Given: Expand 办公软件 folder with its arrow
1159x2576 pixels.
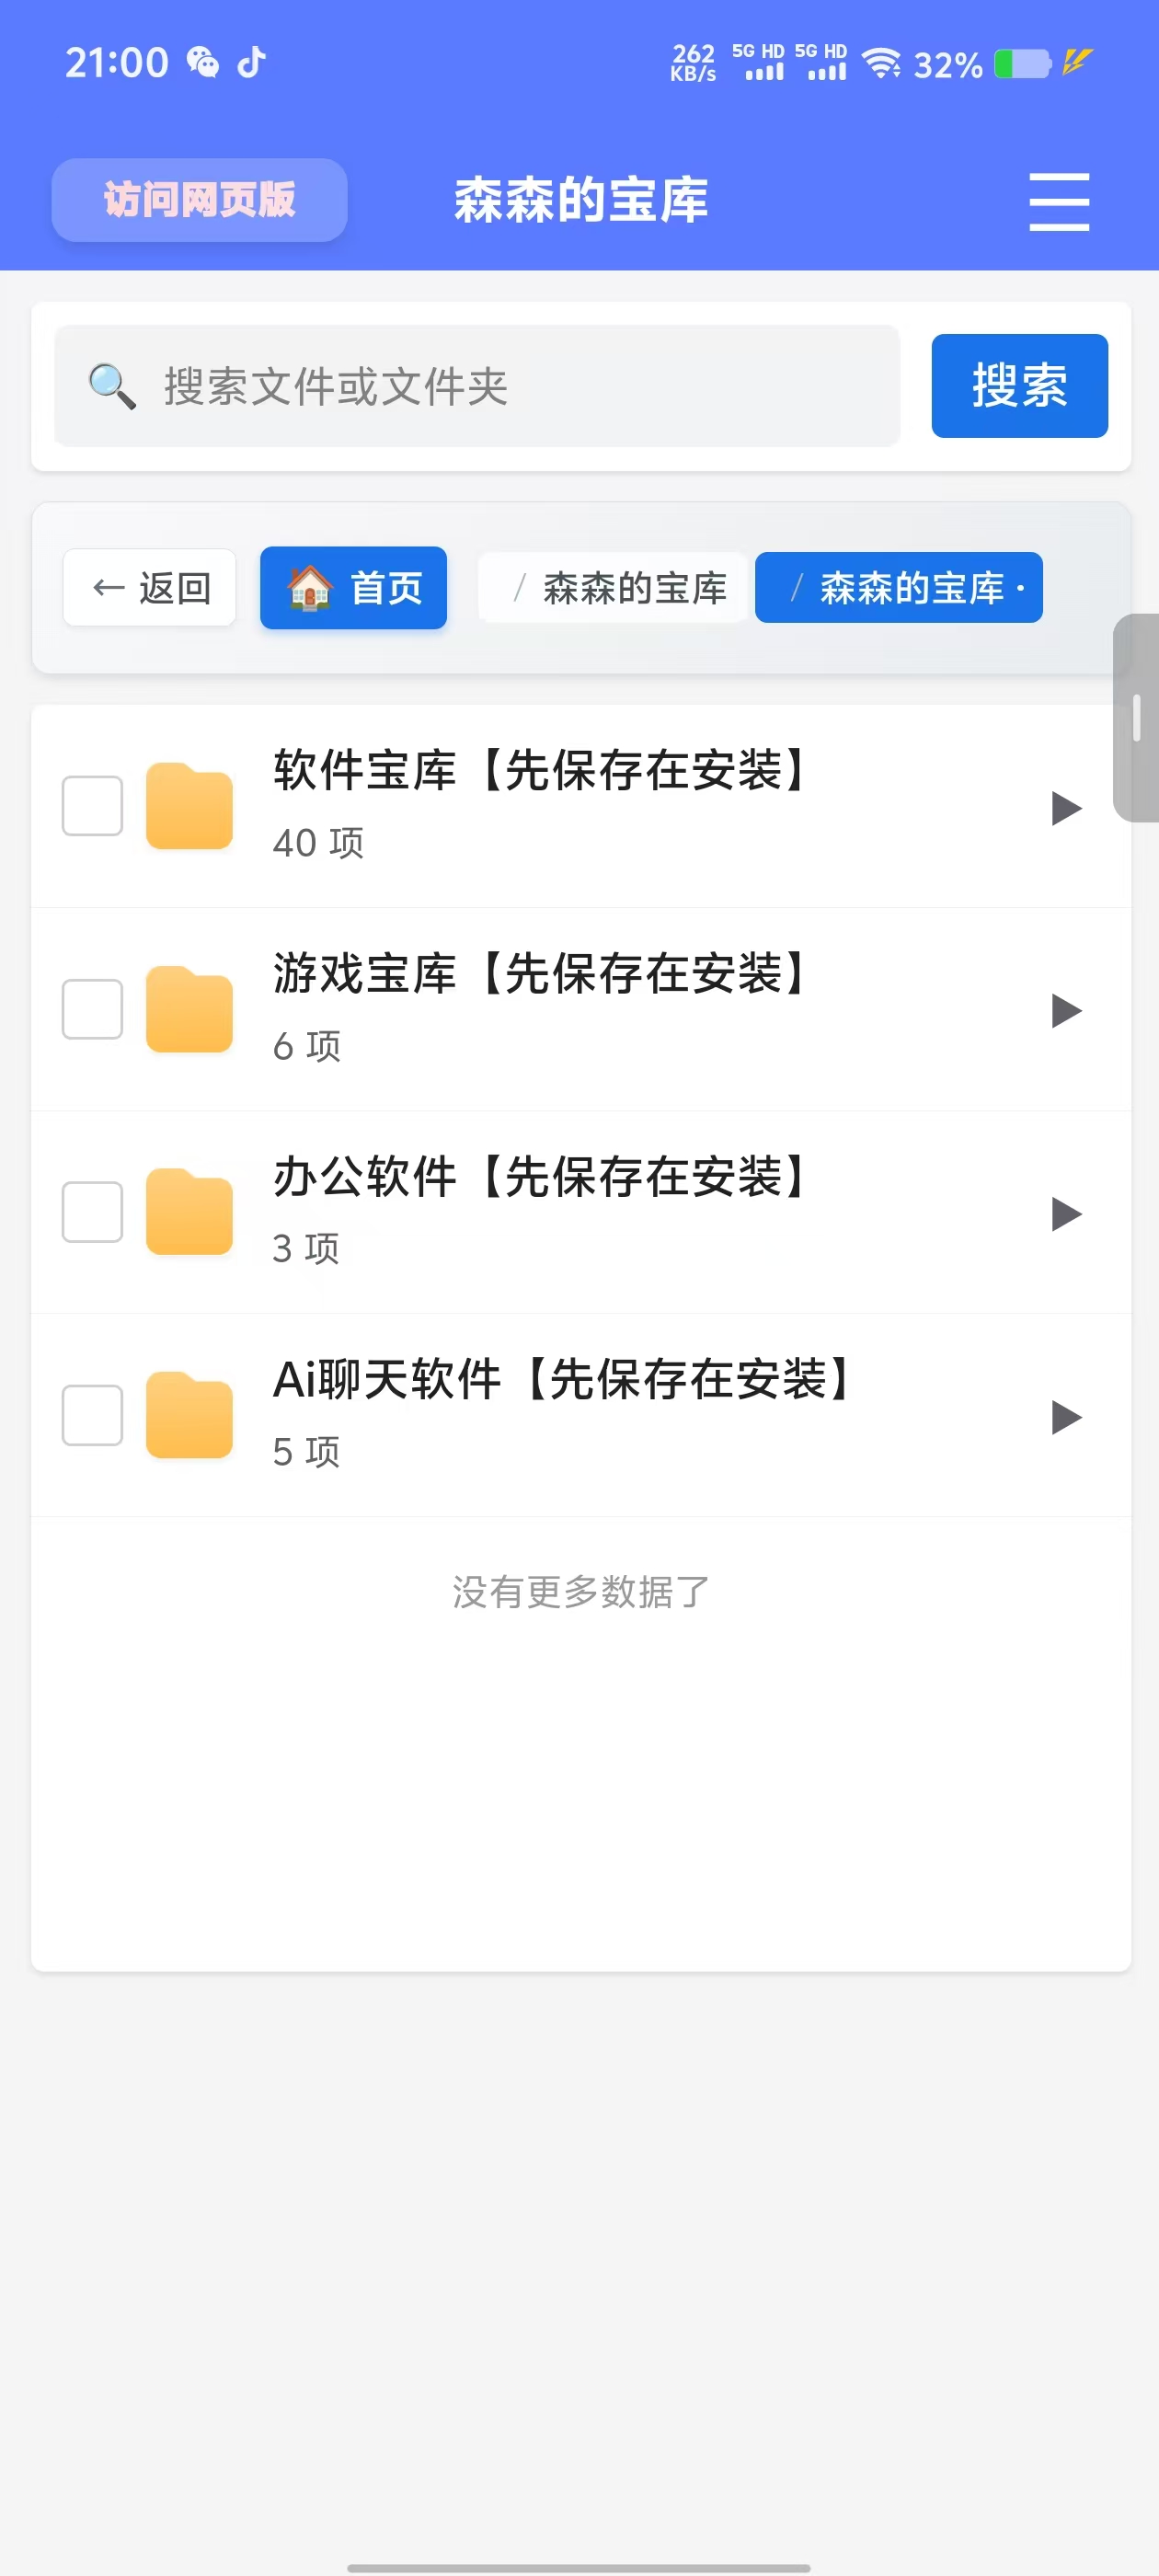Looking at the screenshot, I should [1066, 1214].
